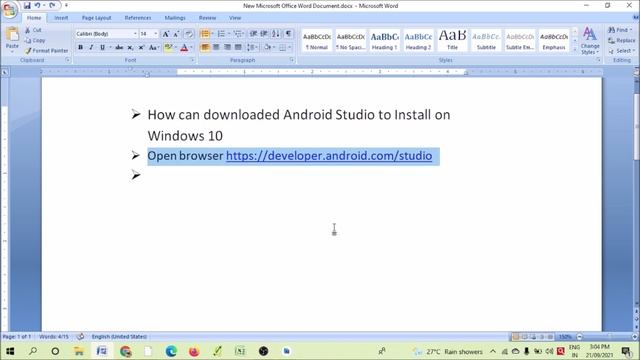Set Center alignment
640x360 pixels.
(216, 47)
